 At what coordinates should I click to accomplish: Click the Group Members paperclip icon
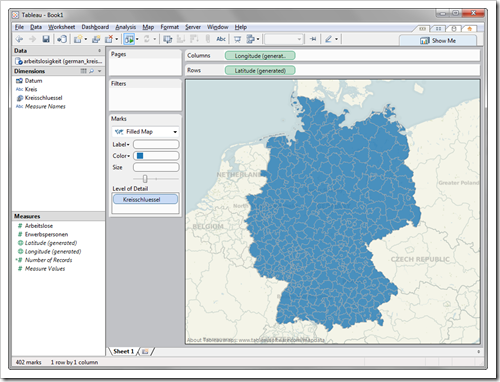pos(208,39)
